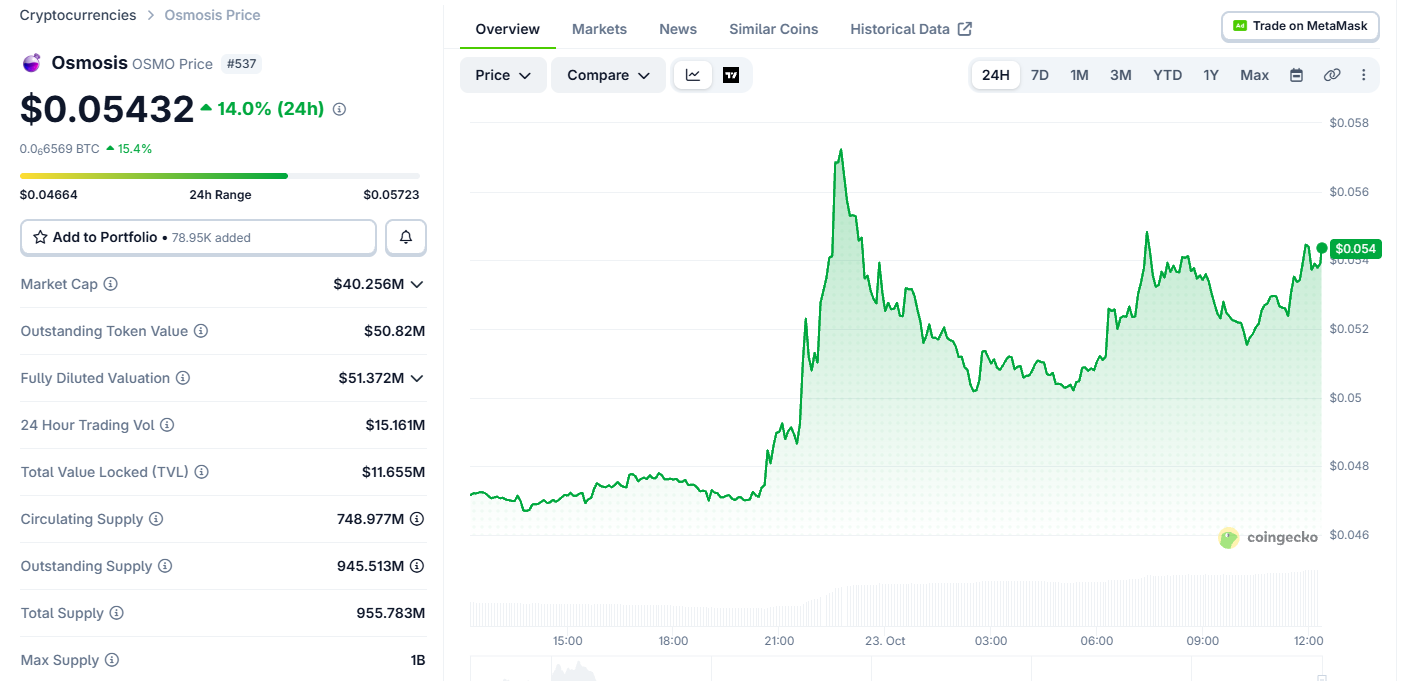The width and height of the screenshot is (1401, 681).
Task: Click info icon next to Circulating Supply label
Action: coord(156,519)
